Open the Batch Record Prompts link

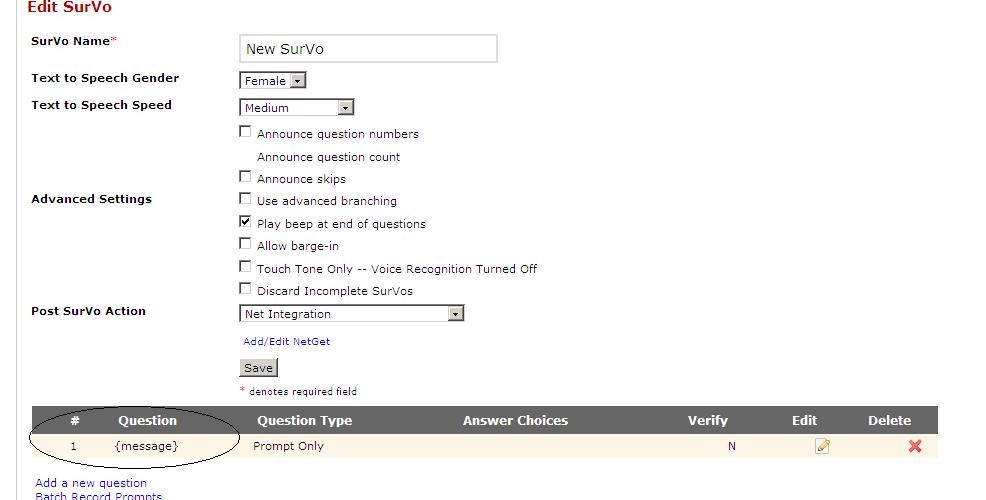click(98, 496)
